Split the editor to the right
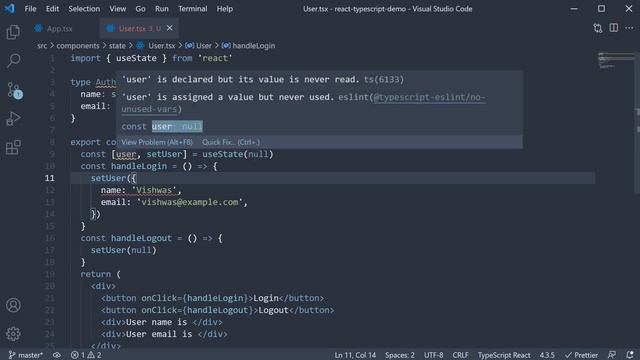640x360 pixels. (x=613, y=28)
